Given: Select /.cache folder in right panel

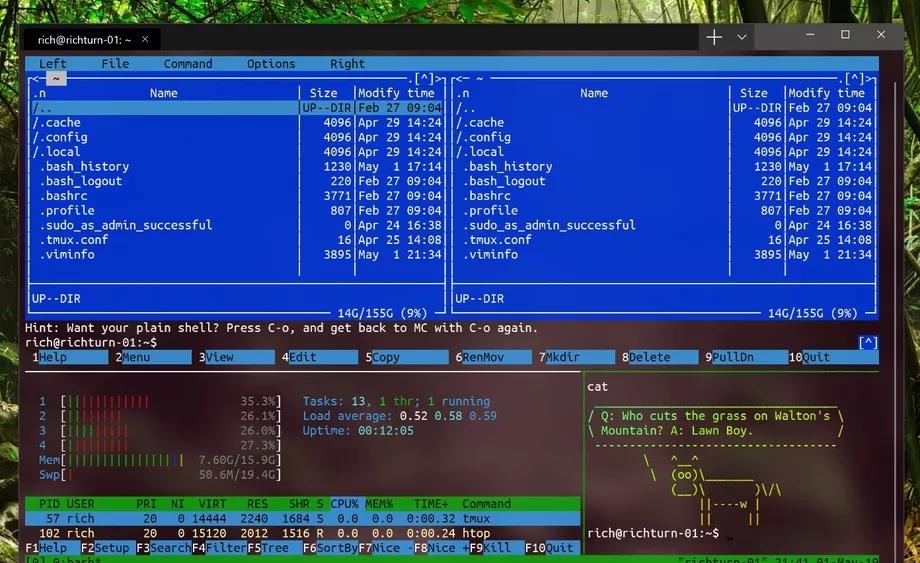Looking at the screenshot, I should point(664,123).
